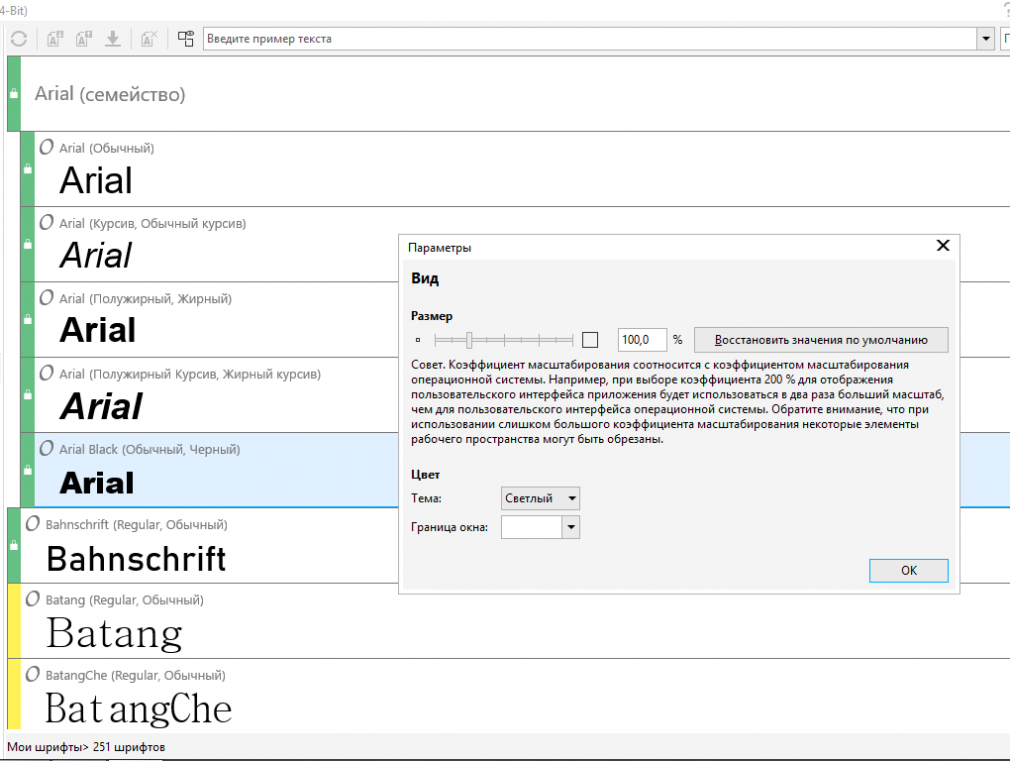1010x761 pixels.
Task: Click the label Arial (Обычный)
Action: (107, 148)
